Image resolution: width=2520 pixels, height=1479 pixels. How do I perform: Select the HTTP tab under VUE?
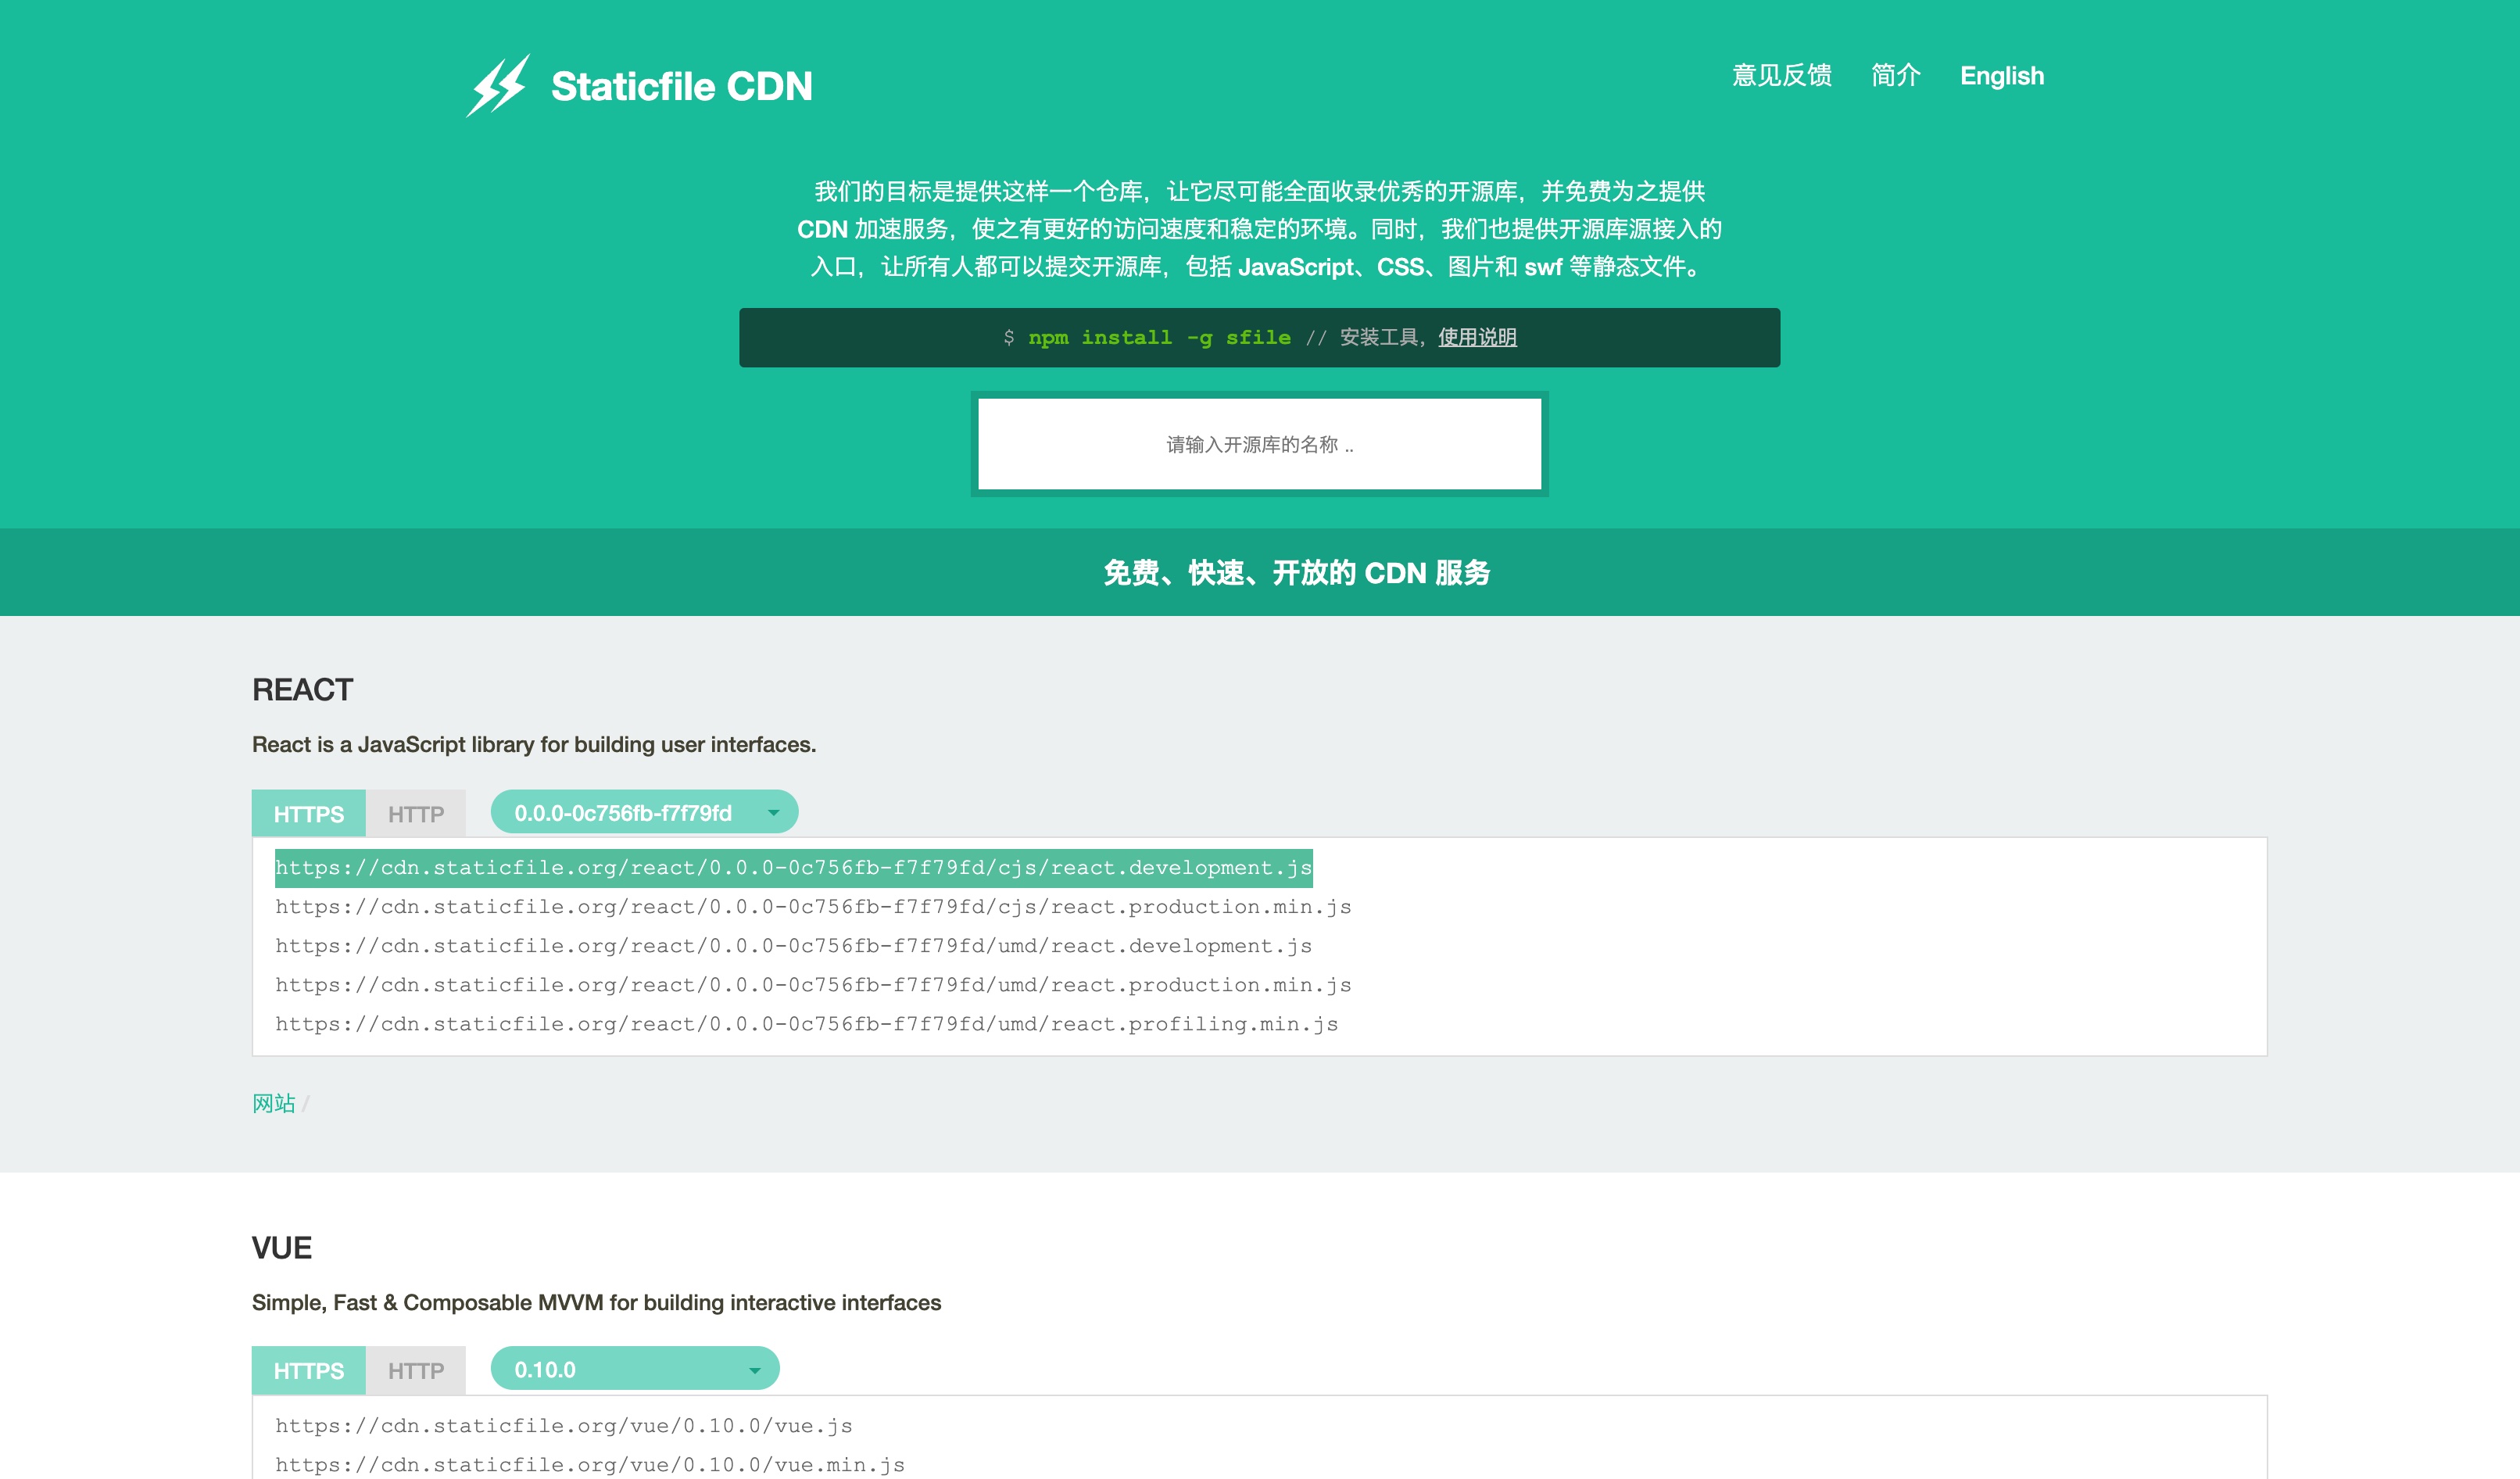click(x=416, y=1371)
